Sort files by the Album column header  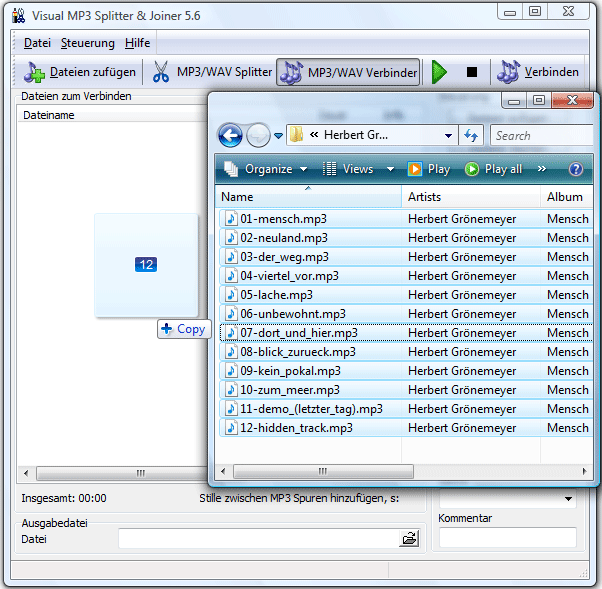click(x=567, y=197)
